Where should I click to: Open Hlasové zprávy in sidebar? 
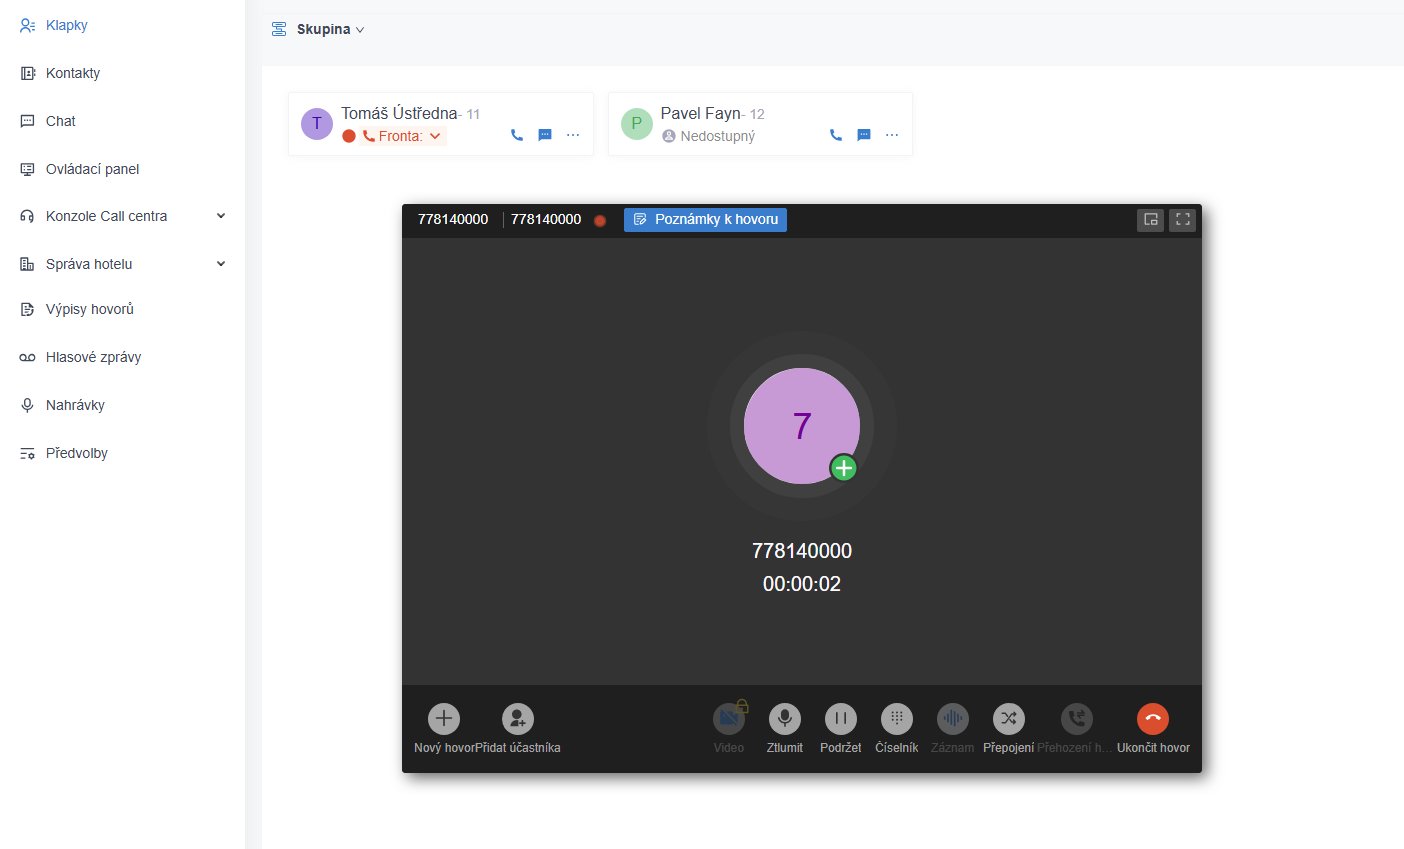point(93,357)
